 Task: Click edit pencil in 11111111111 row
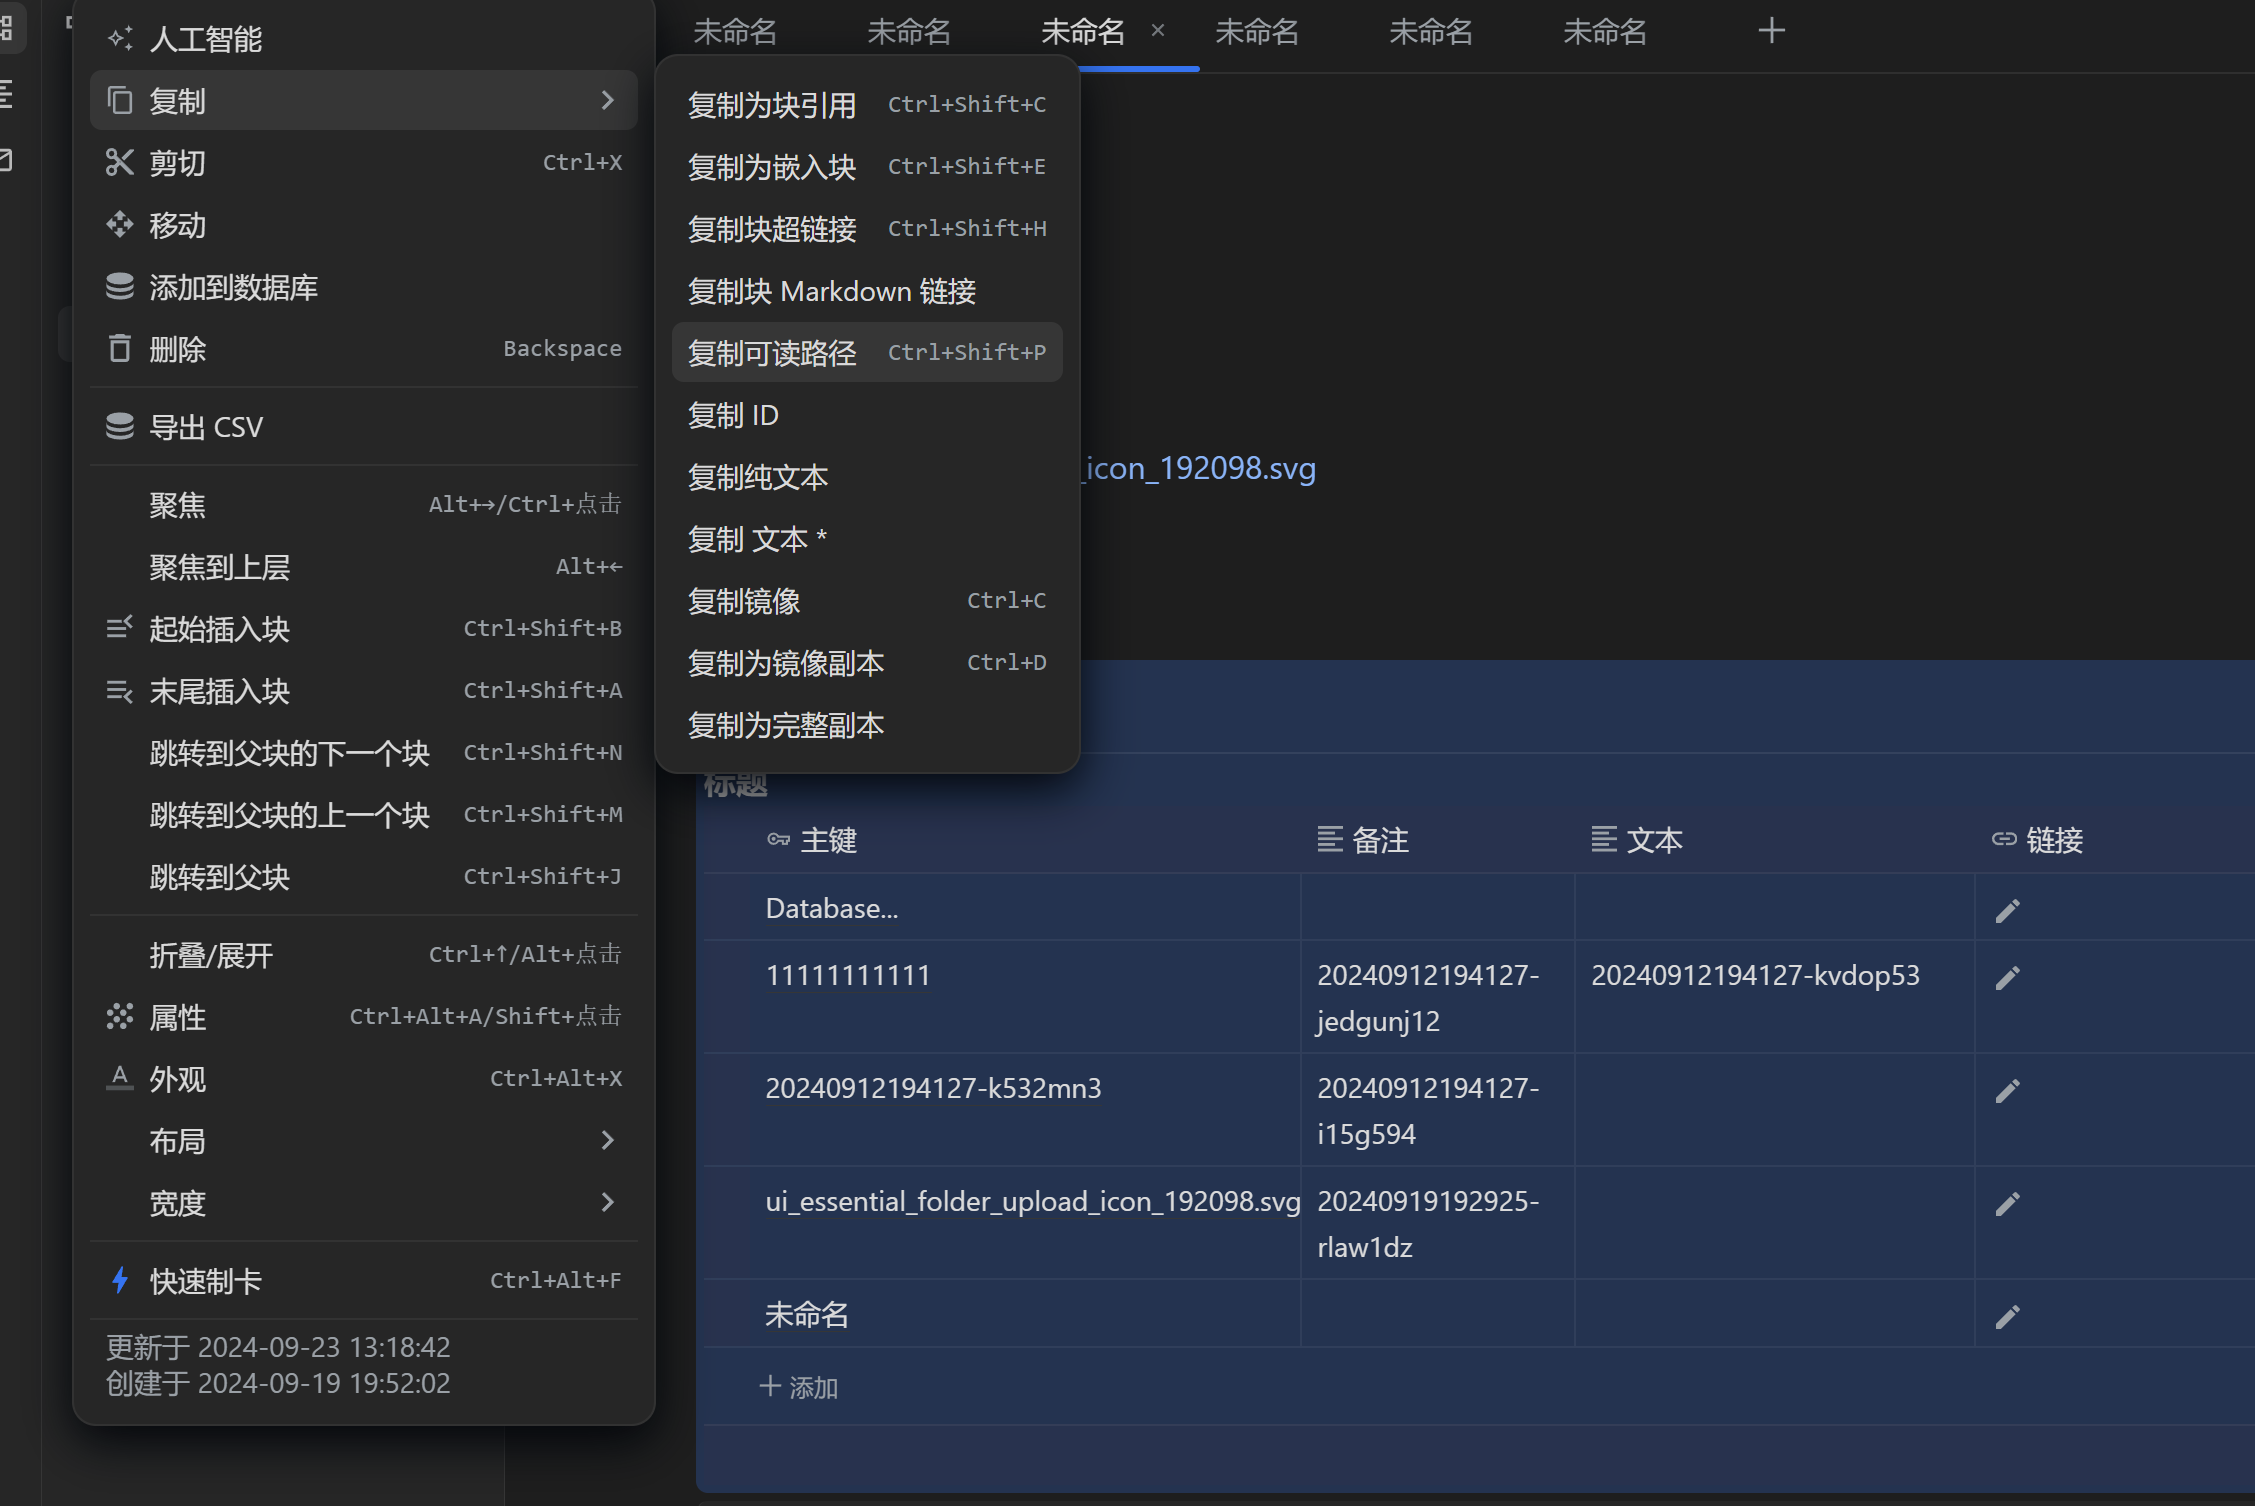click(2007, 978)
